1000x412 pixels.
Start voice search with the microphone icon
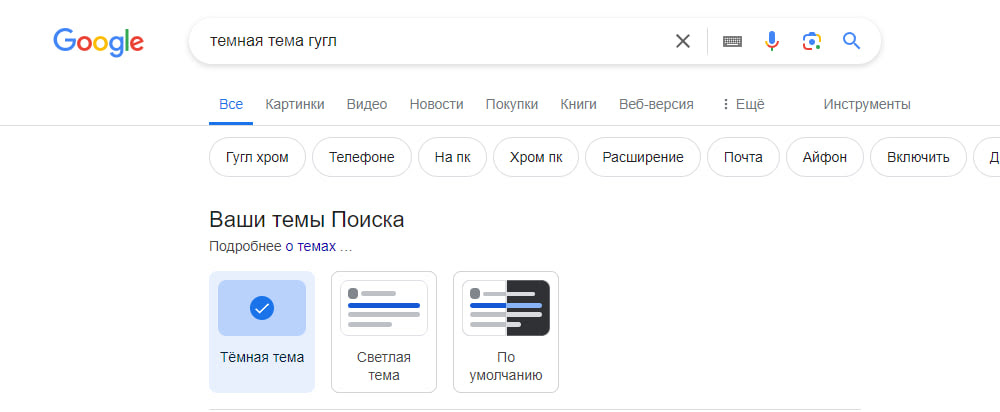(x=772, y=41)
